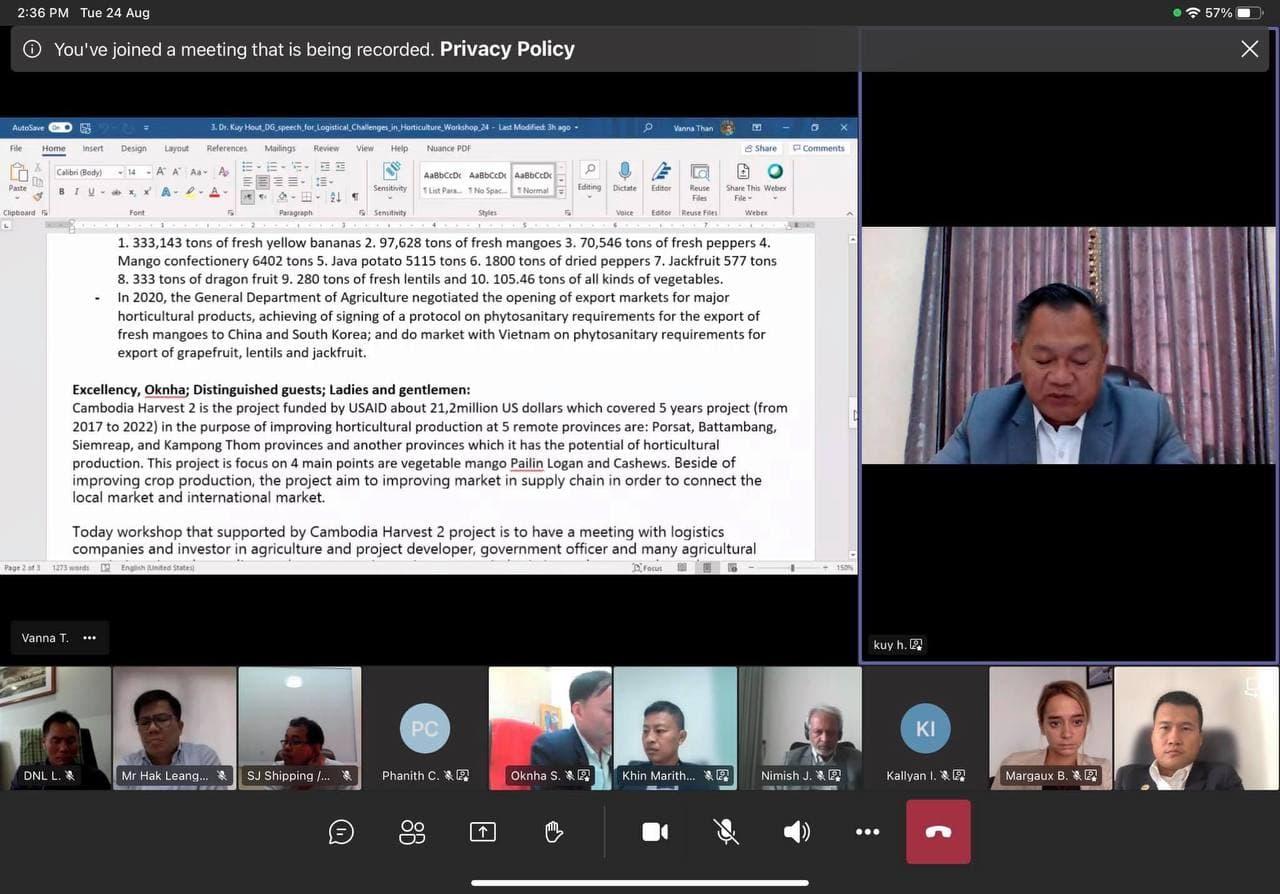Viewport: 1280px width, 894px height.
Task: Toggle AutoSave switch in shared Word window
Action: [x=60, y=128]
